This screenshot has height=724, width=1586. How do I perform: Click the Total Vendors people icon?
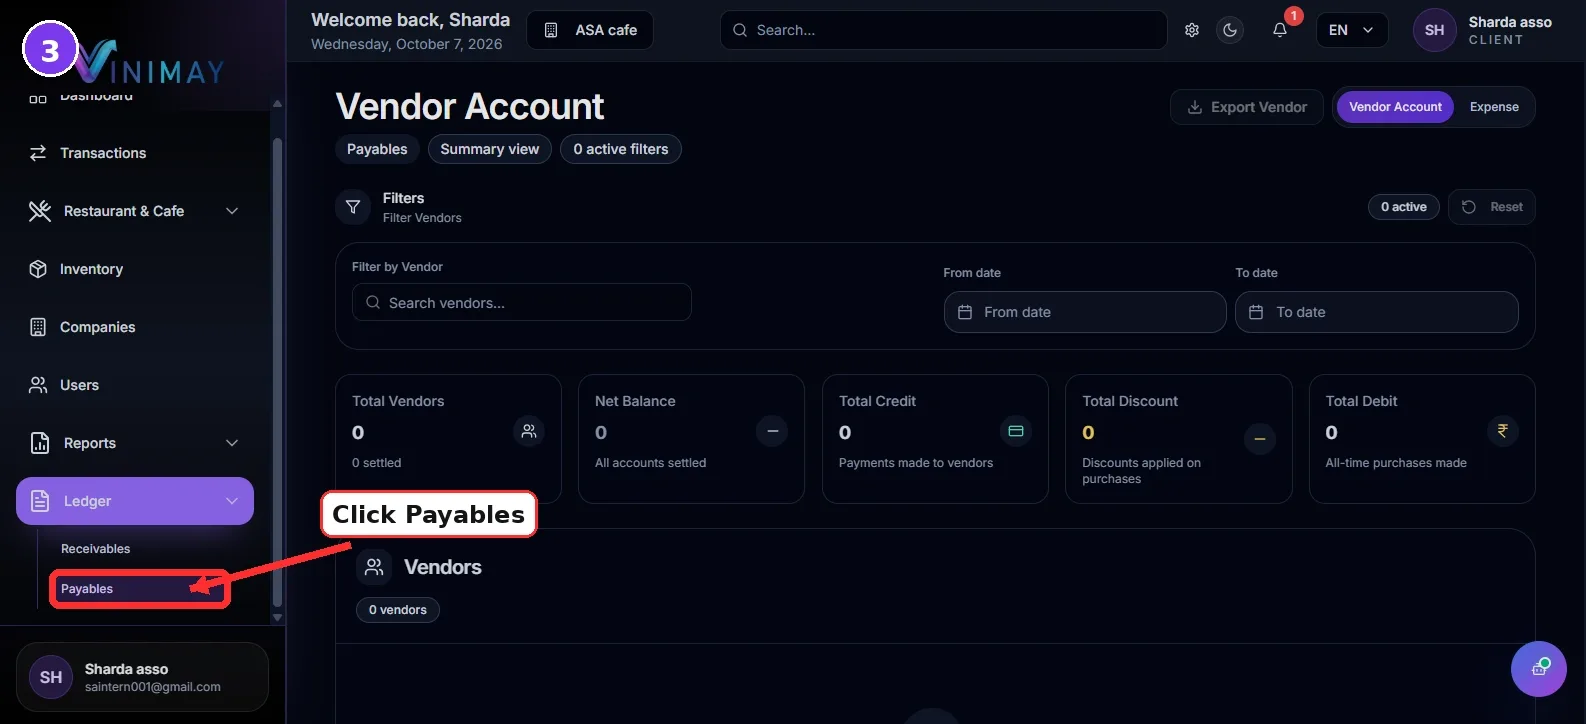coord(529,431)
